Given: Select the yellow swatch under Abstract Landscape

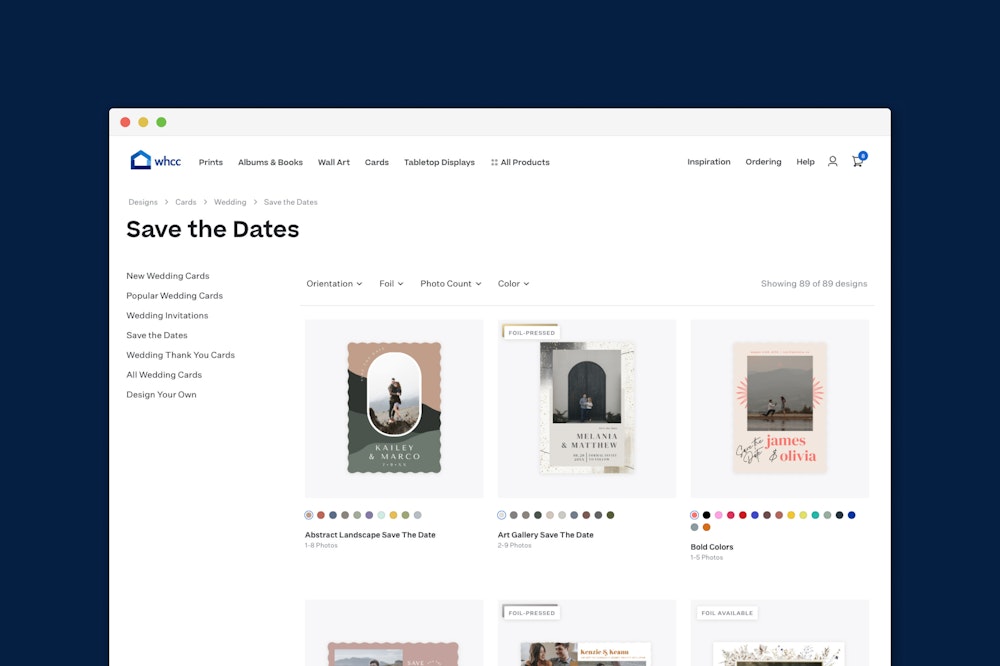Looking at the screenshot, I should [x=393, y=515].
